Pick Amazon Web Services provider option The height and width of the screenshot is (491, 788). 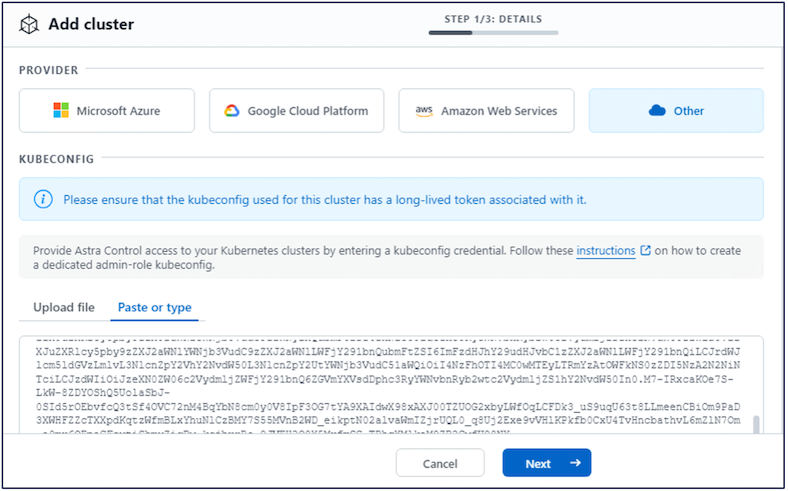[x=486, y=111]
